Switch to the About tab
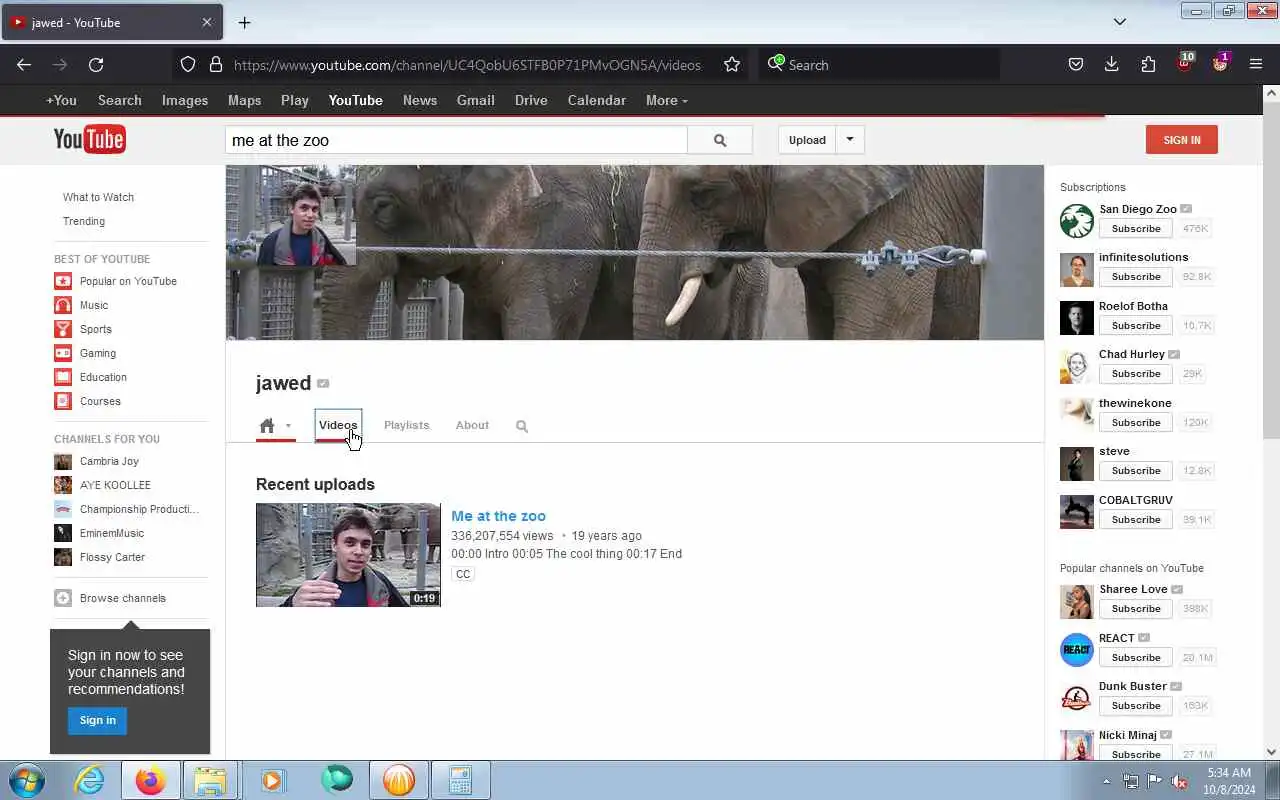Screen dimensions: 1280x800 [472, 425]
